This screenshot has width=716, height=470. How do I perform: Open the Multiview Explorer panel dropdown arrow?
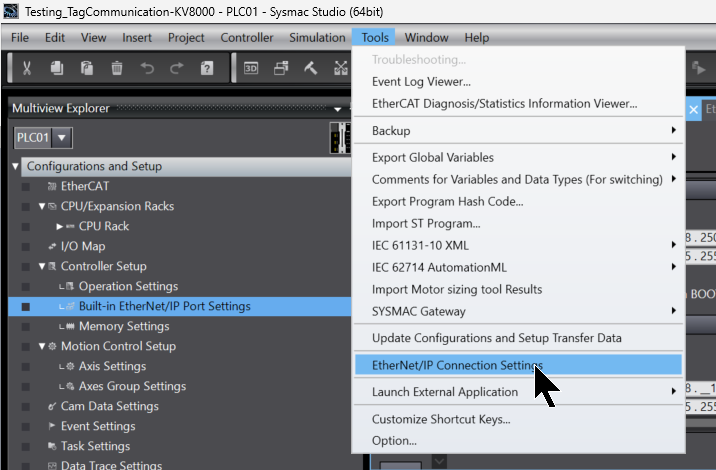coord(337,109)
